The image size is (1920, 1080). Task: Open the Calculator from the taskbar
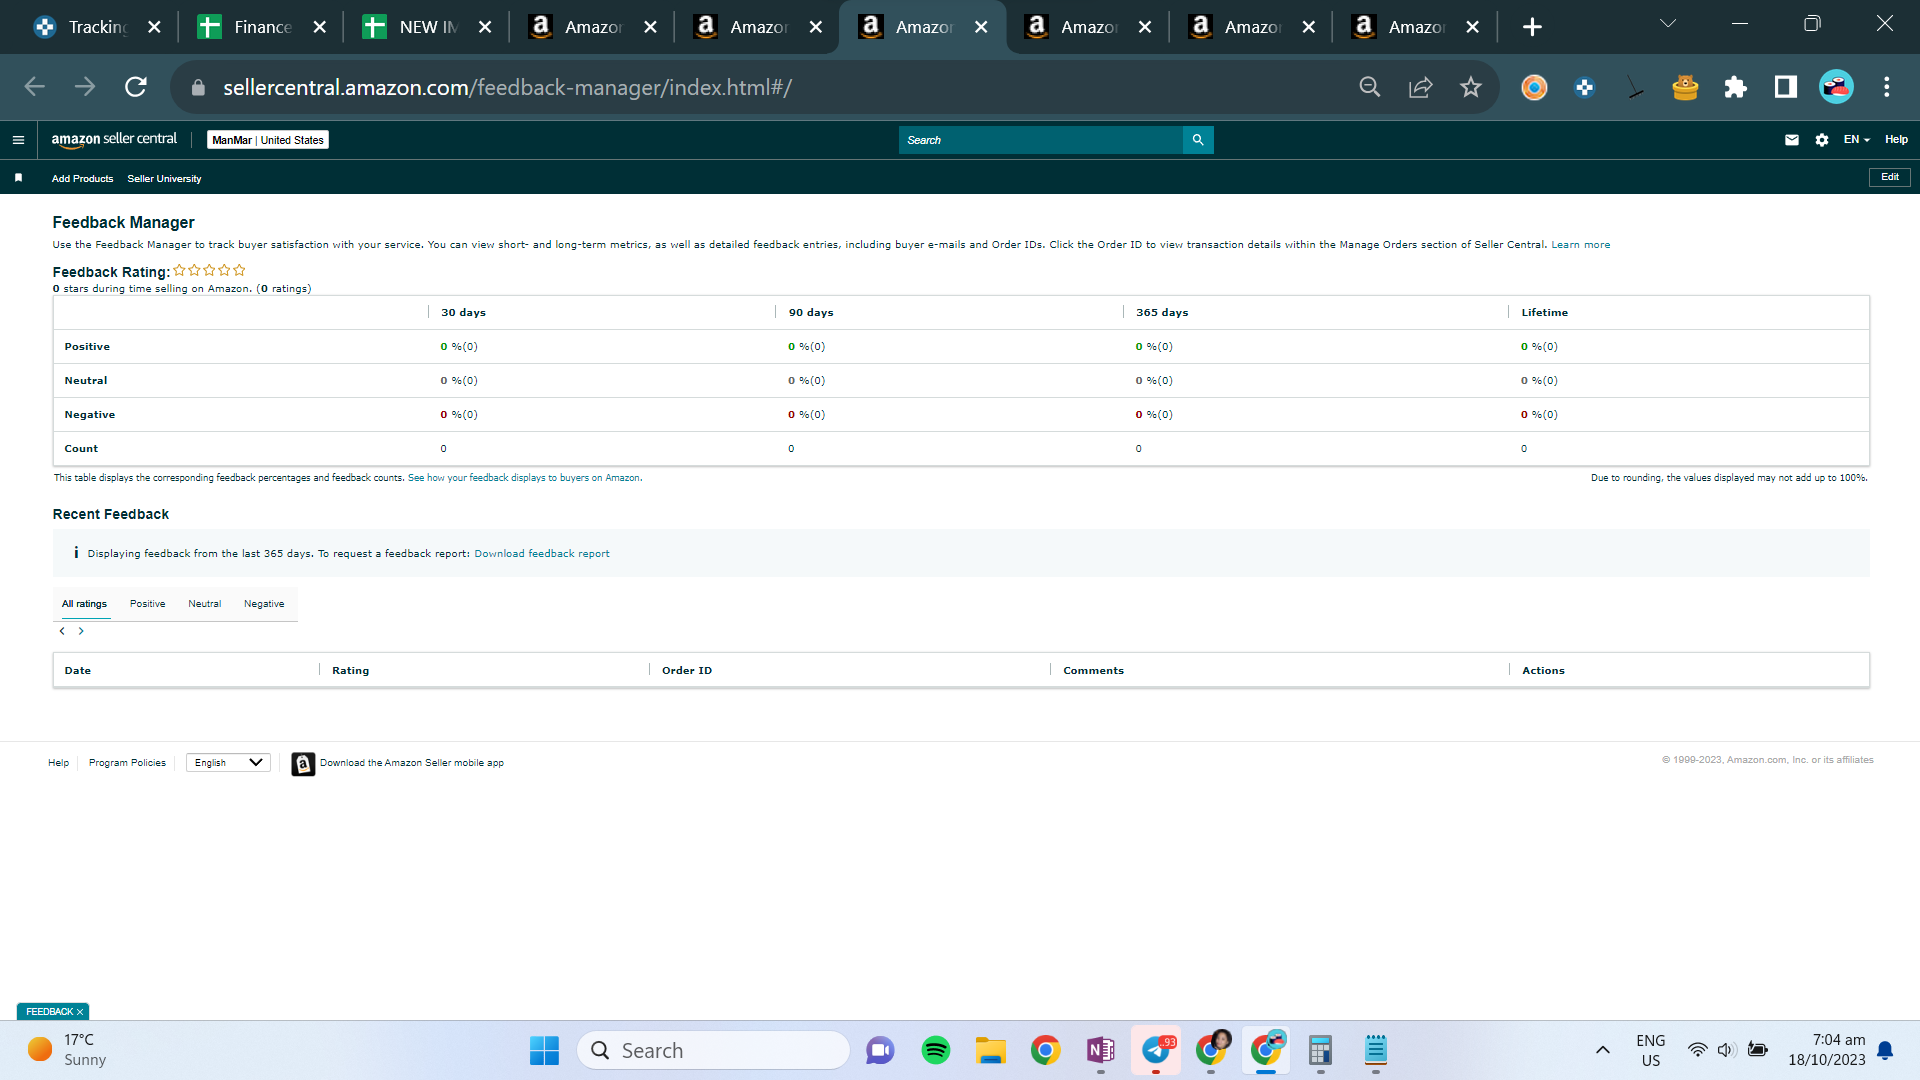(x=1321, y=1050)
